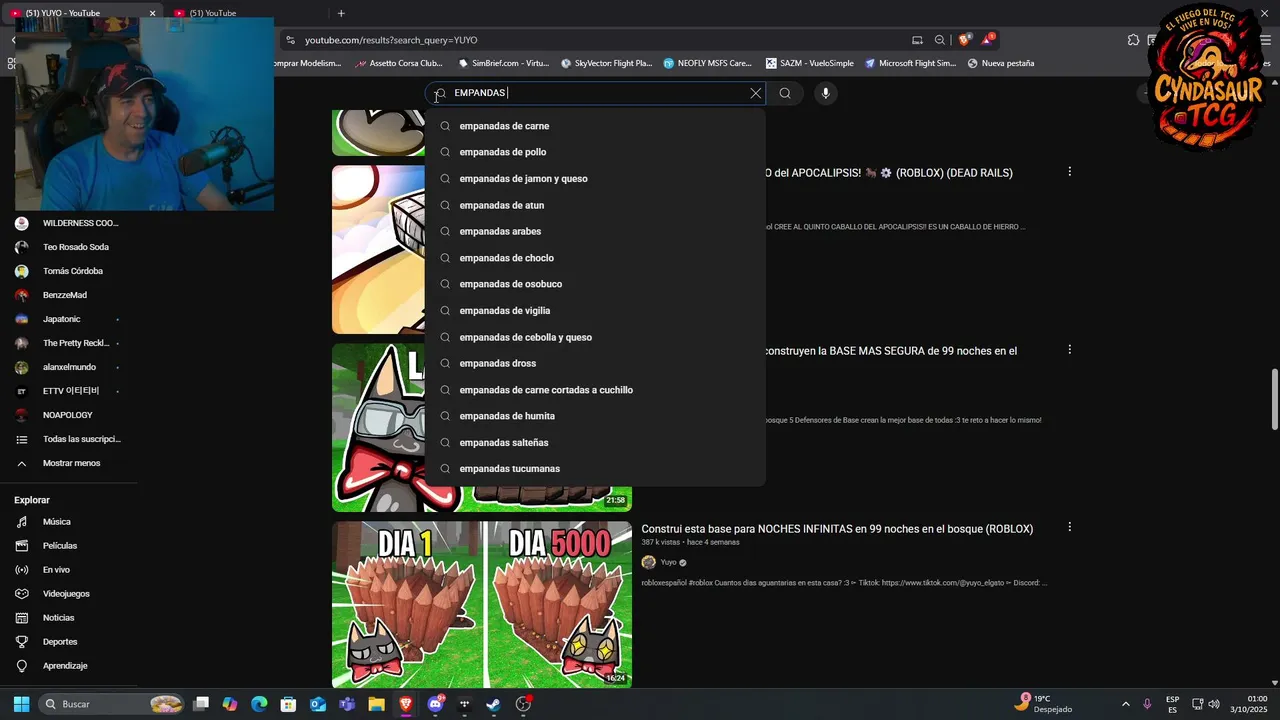Pick suggestion 'empanadas de humita'
Image resolution: width=1280 pixels, height=720 pixels.
click(x=595, y=416)
